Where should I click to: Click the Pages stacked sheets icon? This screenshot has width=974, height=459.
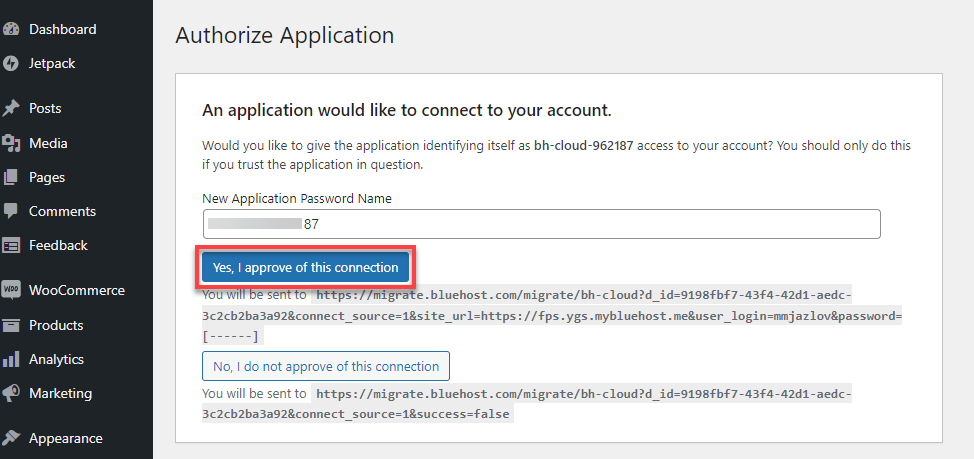tap(11, 177)
